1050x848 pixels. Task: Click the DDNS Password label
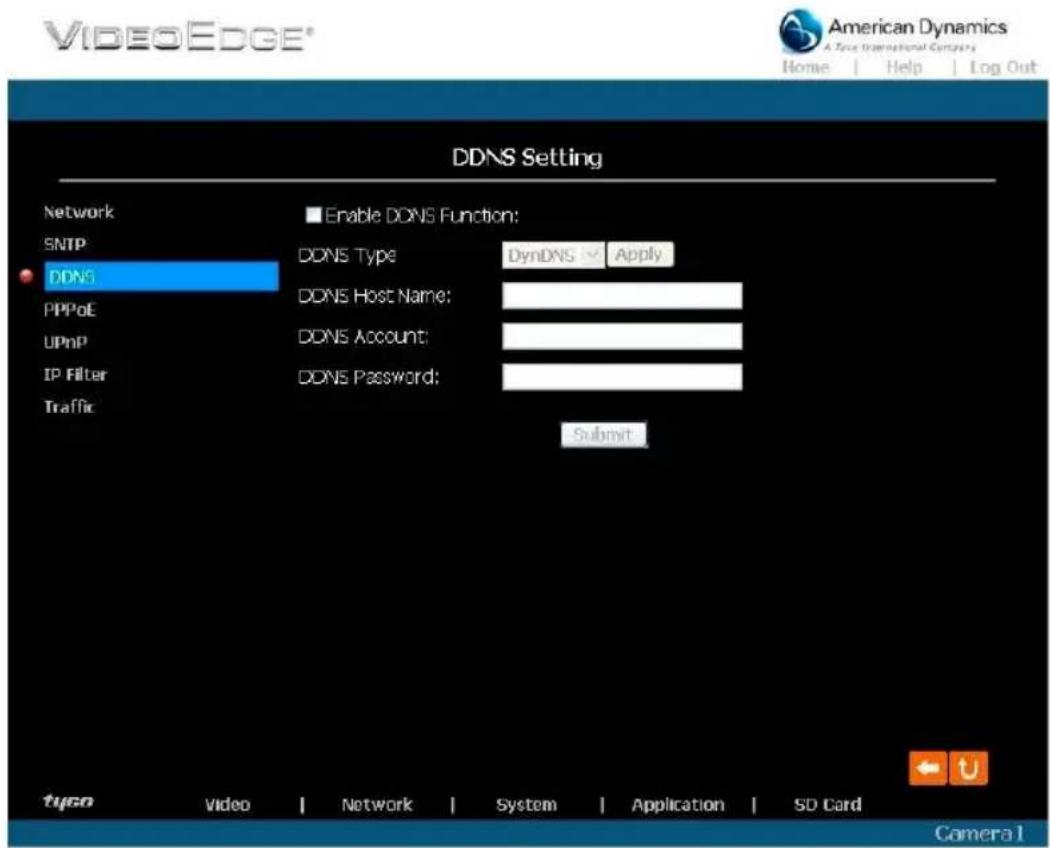pos(369,376)
